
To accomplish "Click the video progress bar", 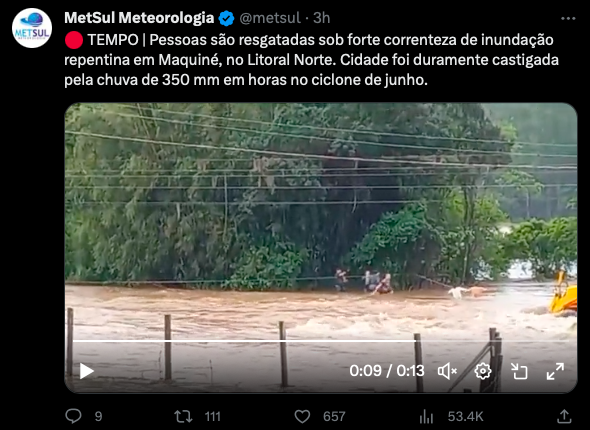I will 321,341.
